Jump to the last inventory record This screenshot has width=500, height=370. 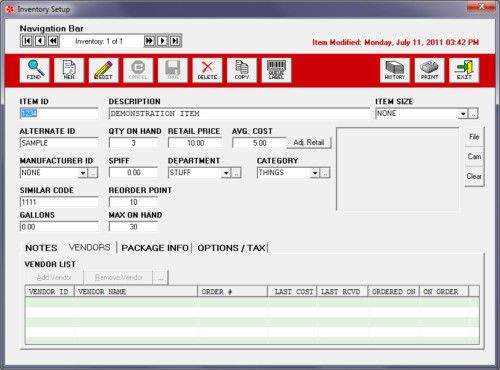[175, 41]
